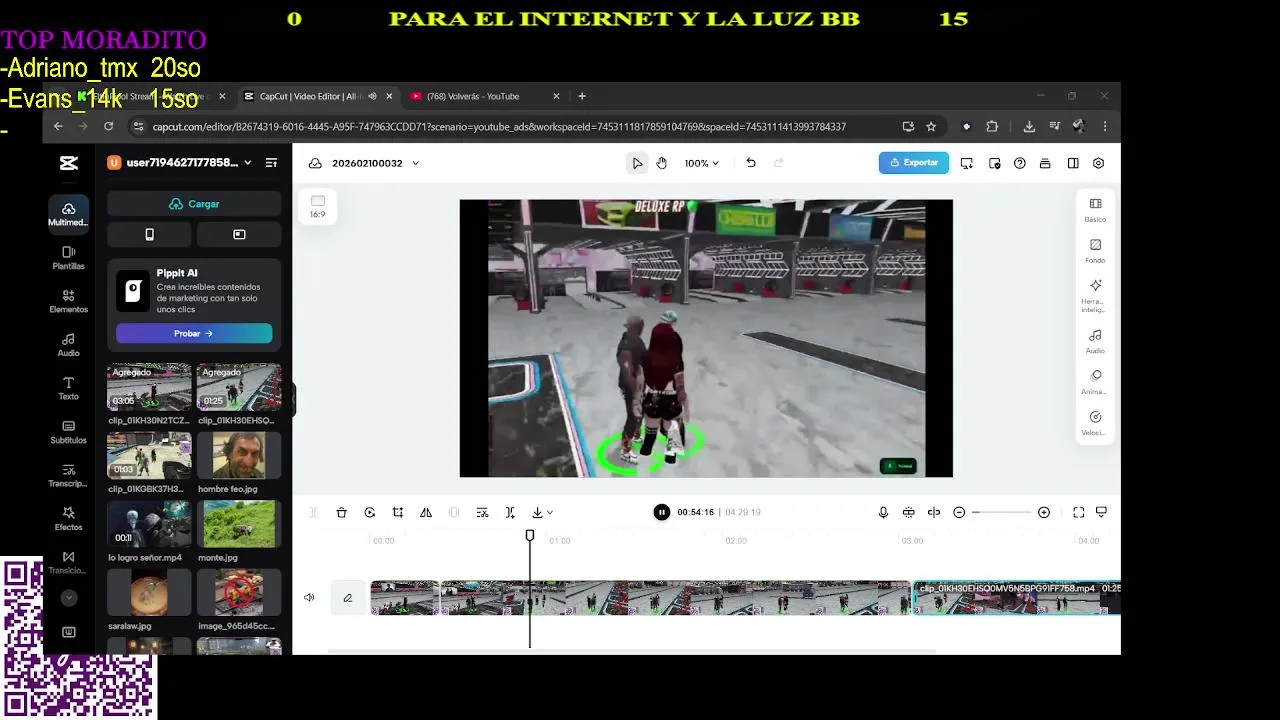
Task: Click the cloud save status icon
Action: tap(315, 163)
